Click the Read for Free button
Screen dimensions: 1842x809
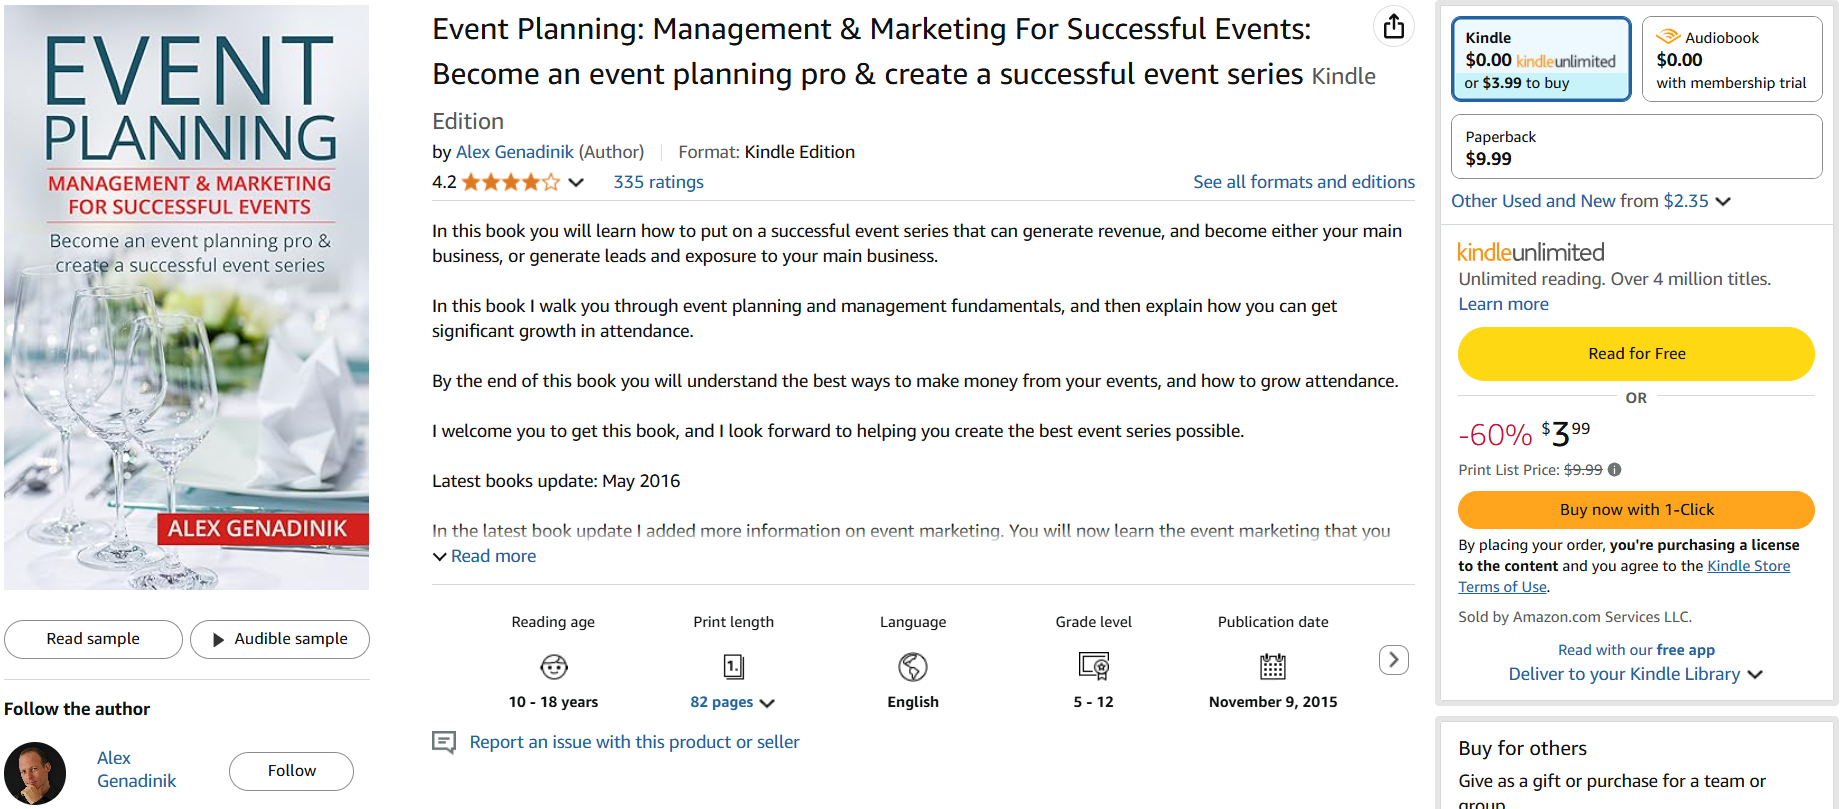tap(1636, 354)
